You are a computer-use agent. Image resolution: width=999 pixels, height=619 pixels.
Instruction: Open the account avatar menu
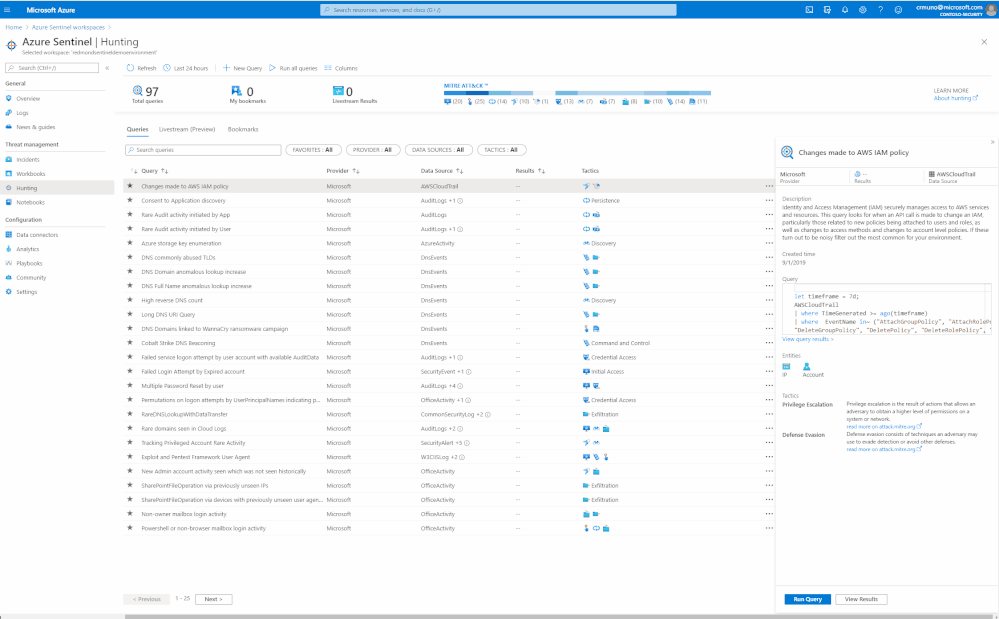coord(991,10)
